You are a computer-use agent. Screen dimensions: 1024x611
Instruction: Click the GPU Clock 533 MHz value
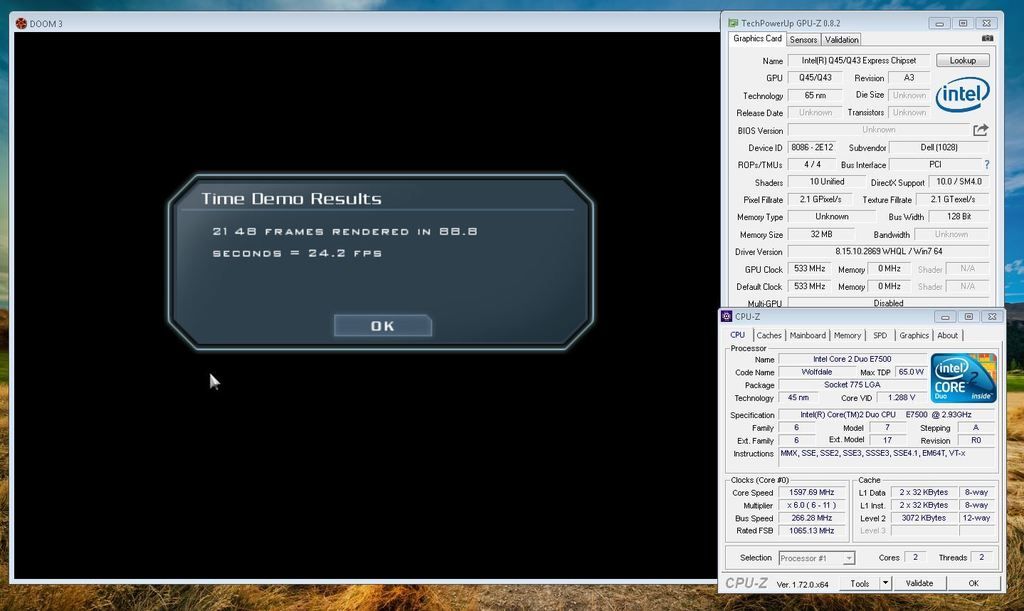[x=809, y=269]
